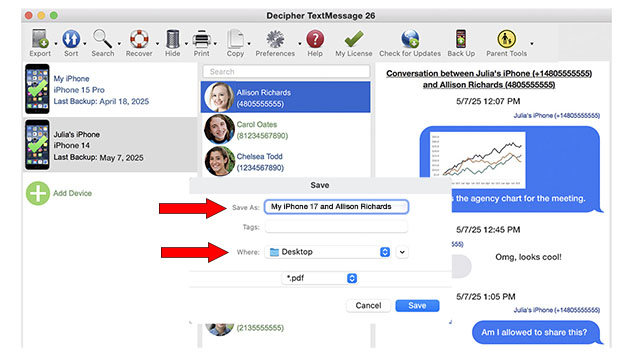Click the contacts Search field

tap(286, 72)
